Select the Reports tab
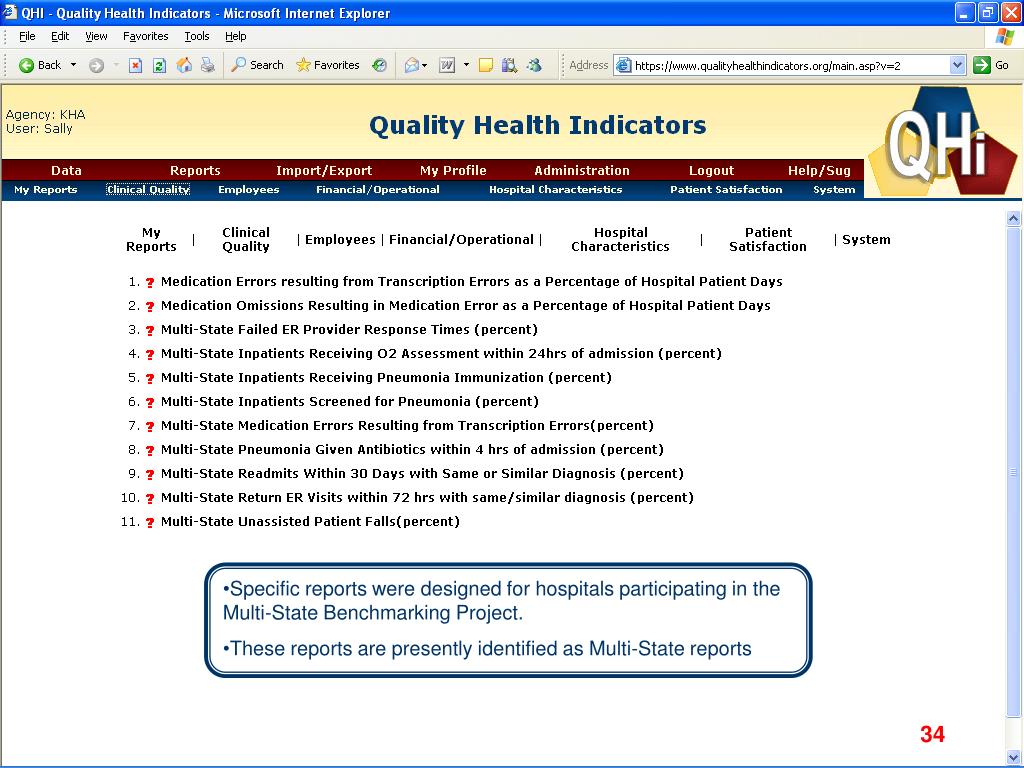Screen dimensions: 1024x768 [x=195, y=170]
